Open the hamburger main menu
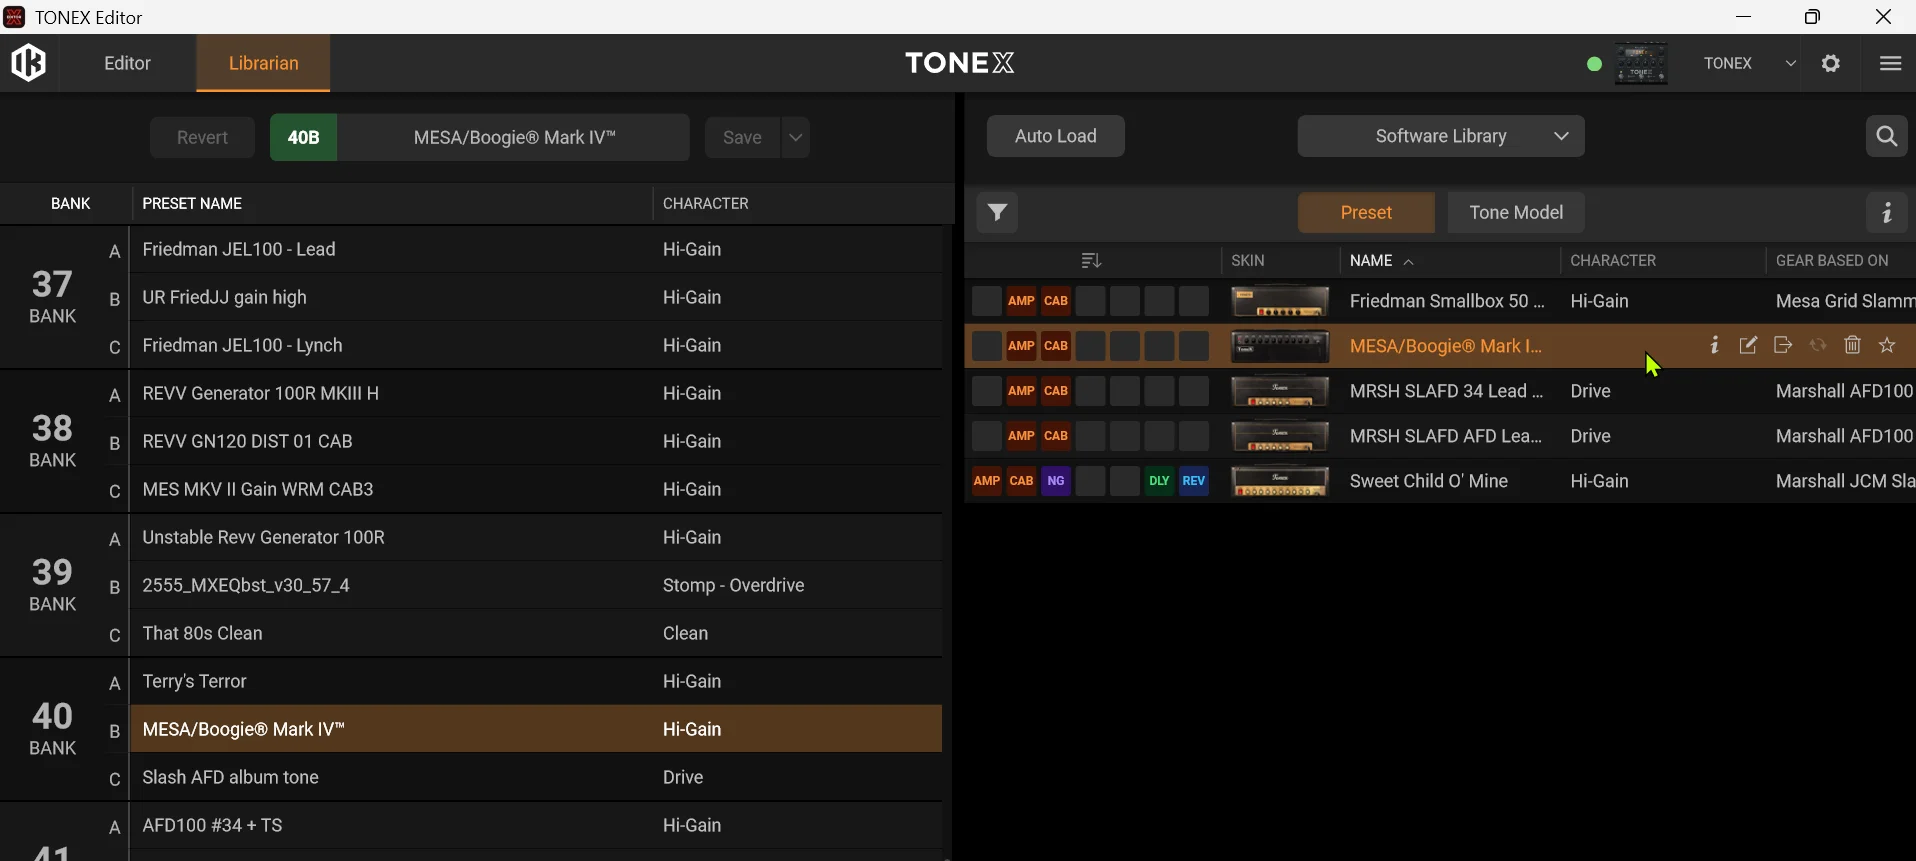 pyautogui.click(x=1890, y=64)
